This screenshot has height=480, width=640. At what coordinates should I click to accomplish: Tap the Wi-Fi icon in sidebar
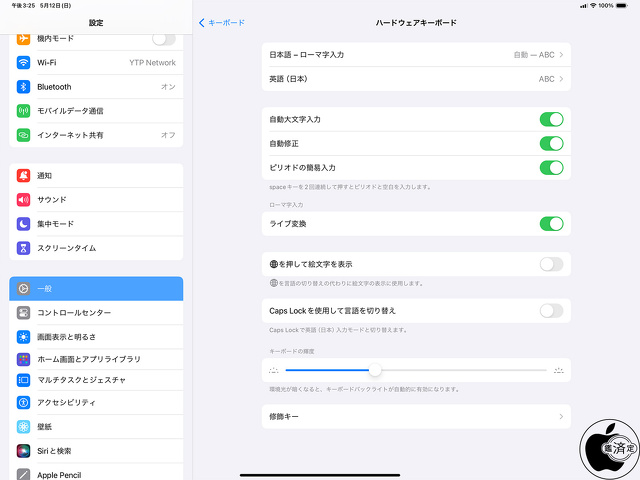[x=23, y=62]
